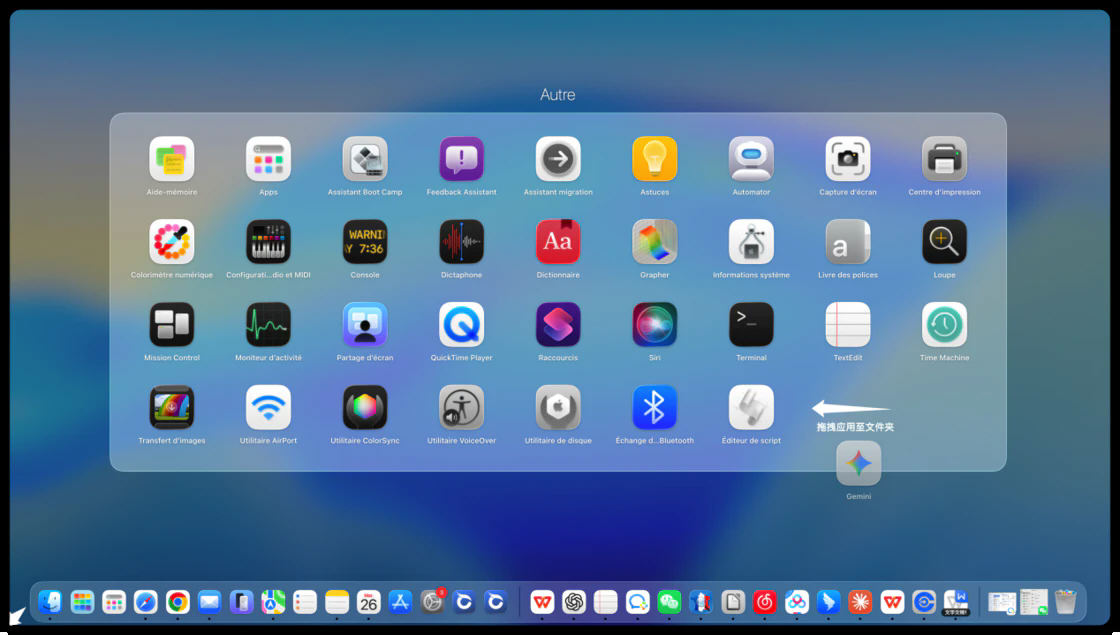This screenshot has width=1120, height=635.
Task: Launch QuickTime Player
Action: 461,324
